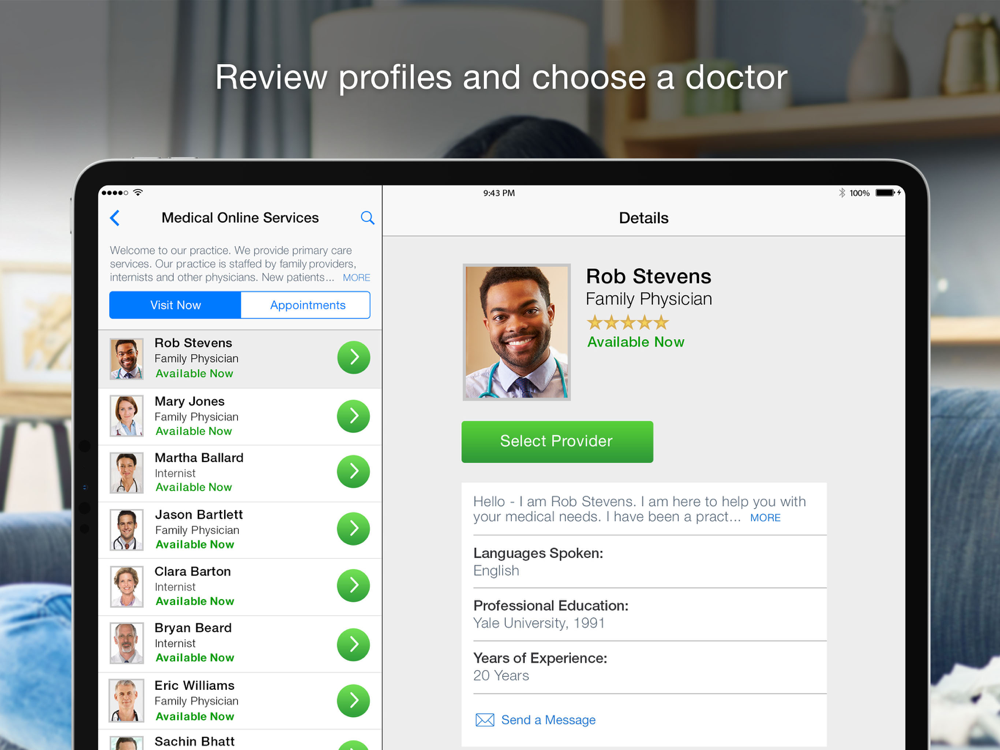Screen dimensions: 1000x750
Task: Tap Clara Barton thumbnail photo
Action: click(126, 586)
